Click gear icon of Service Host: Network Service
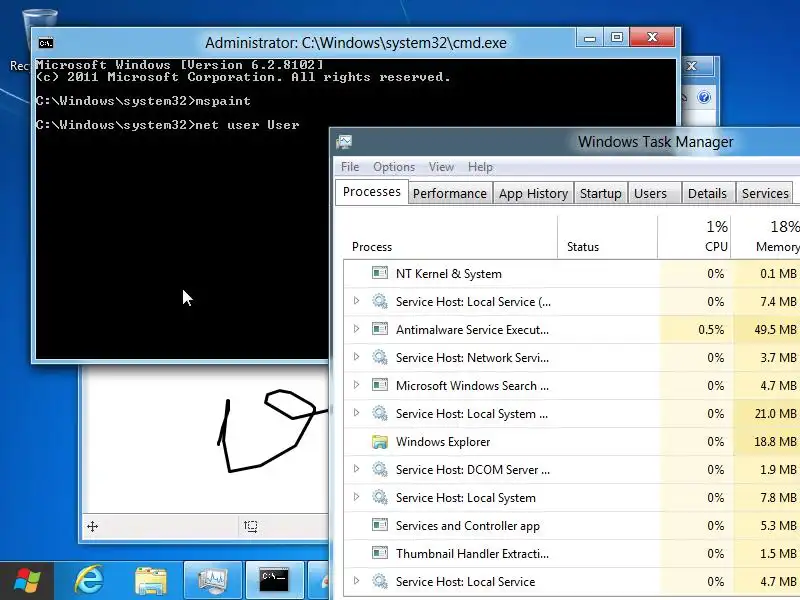Viewport: 800px width, 600px height. 380,357
